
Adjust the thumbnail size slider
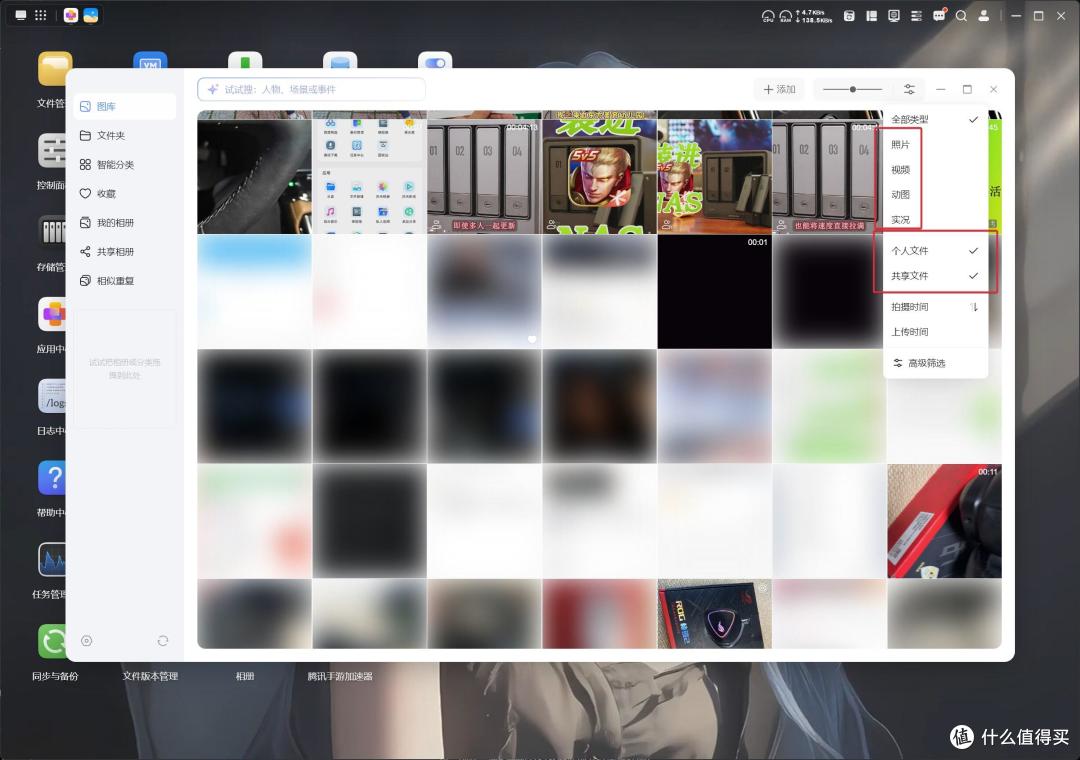(853, 90)
